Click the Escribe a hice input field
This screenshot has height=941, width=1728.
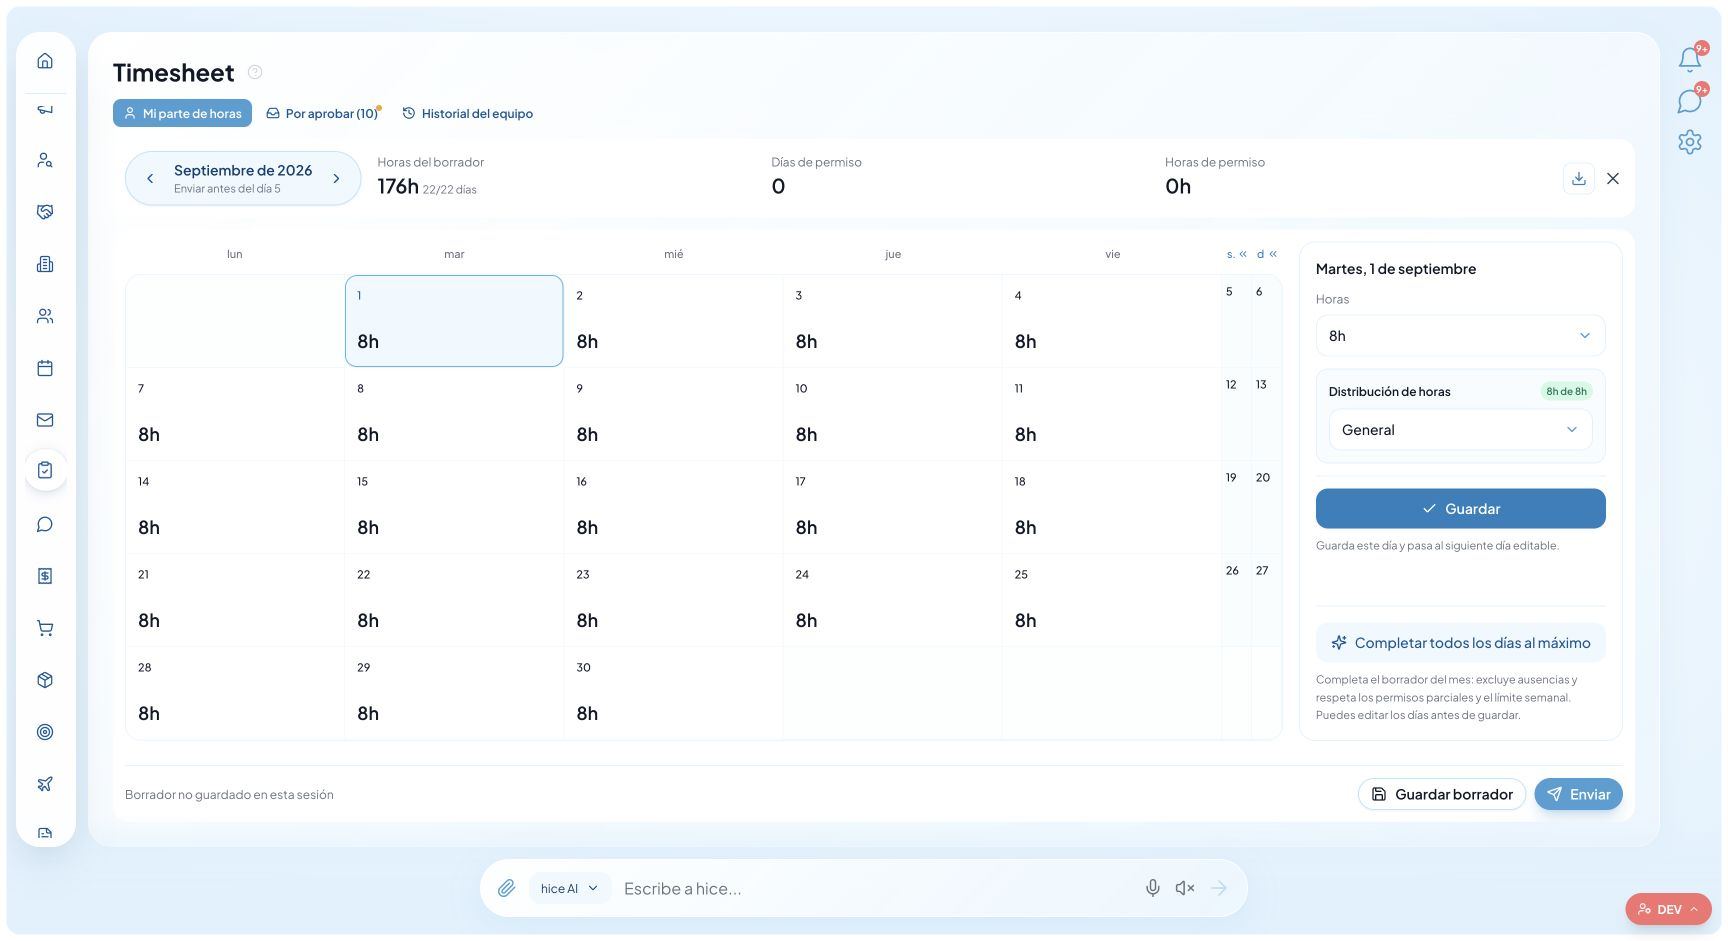pos(875,888)
